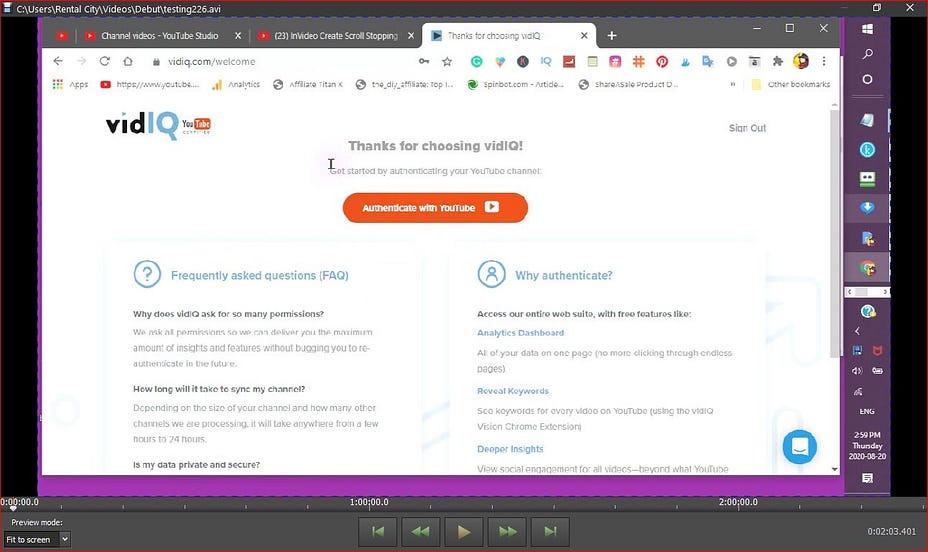
Task: Close the InVideo tab
Action: (411, 35)
